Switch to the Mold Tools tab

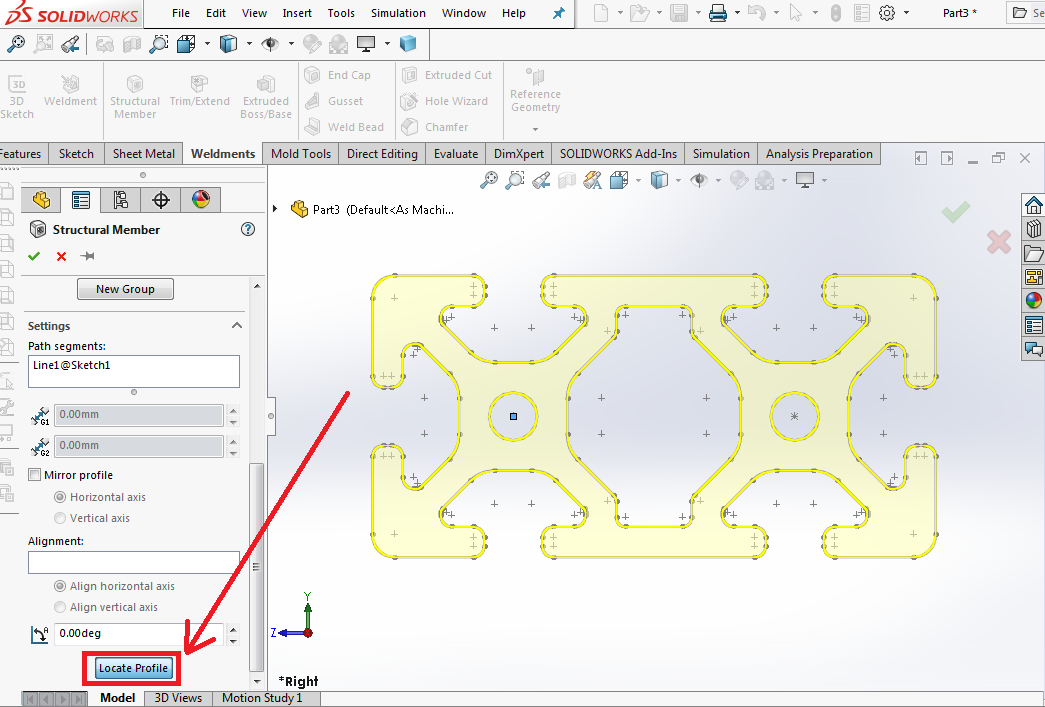coord(301,154)
